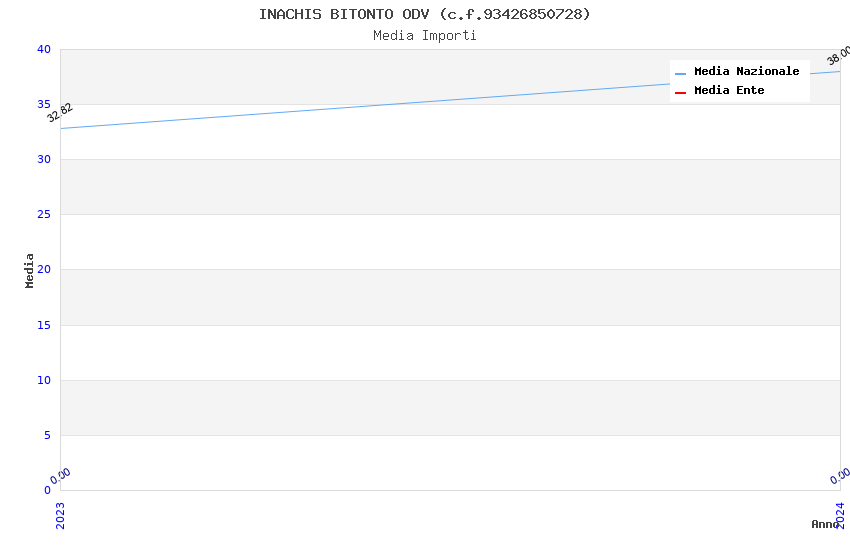Viewport: 850px width, 550px height.
Task: Click the blue national average trend line
Action: [450, 100]
